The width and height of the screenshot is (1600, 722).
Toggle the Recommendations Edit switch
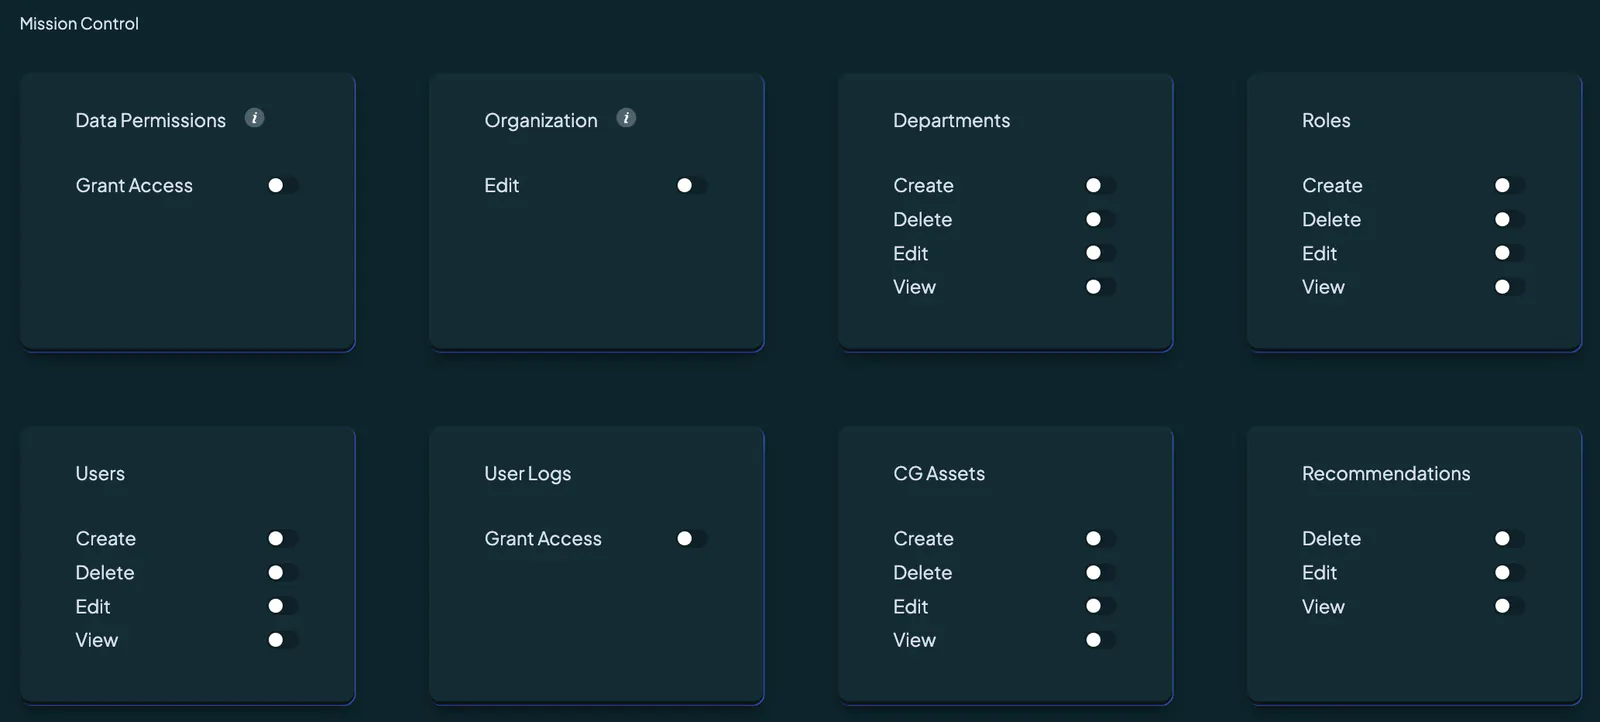click(1510, 573)
